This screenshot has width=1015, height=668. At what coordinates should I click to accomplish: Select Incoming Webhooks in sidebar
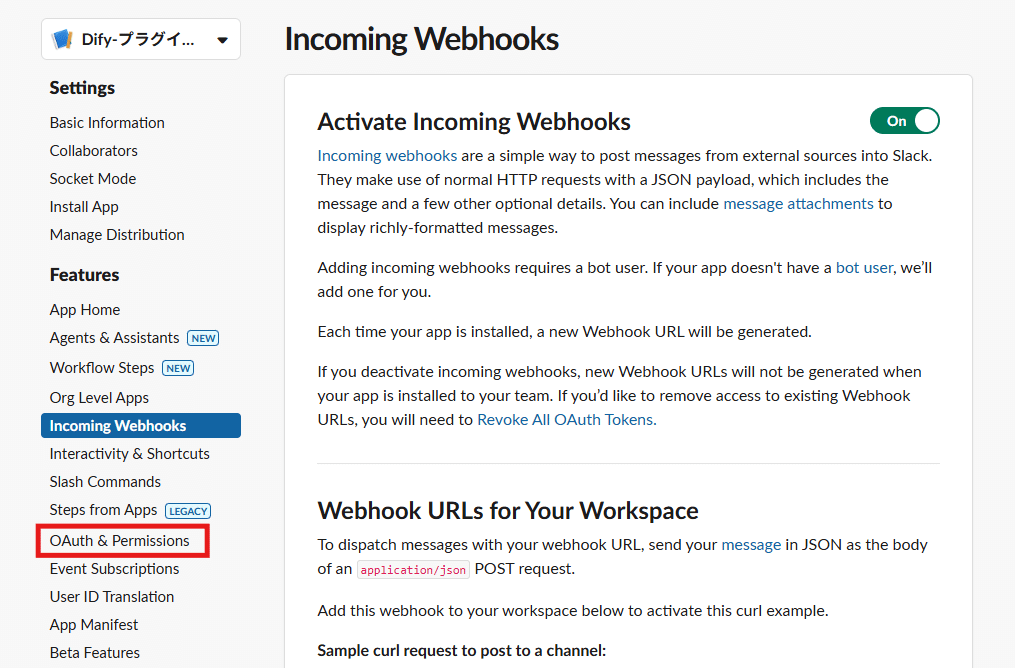click(141, 426)
